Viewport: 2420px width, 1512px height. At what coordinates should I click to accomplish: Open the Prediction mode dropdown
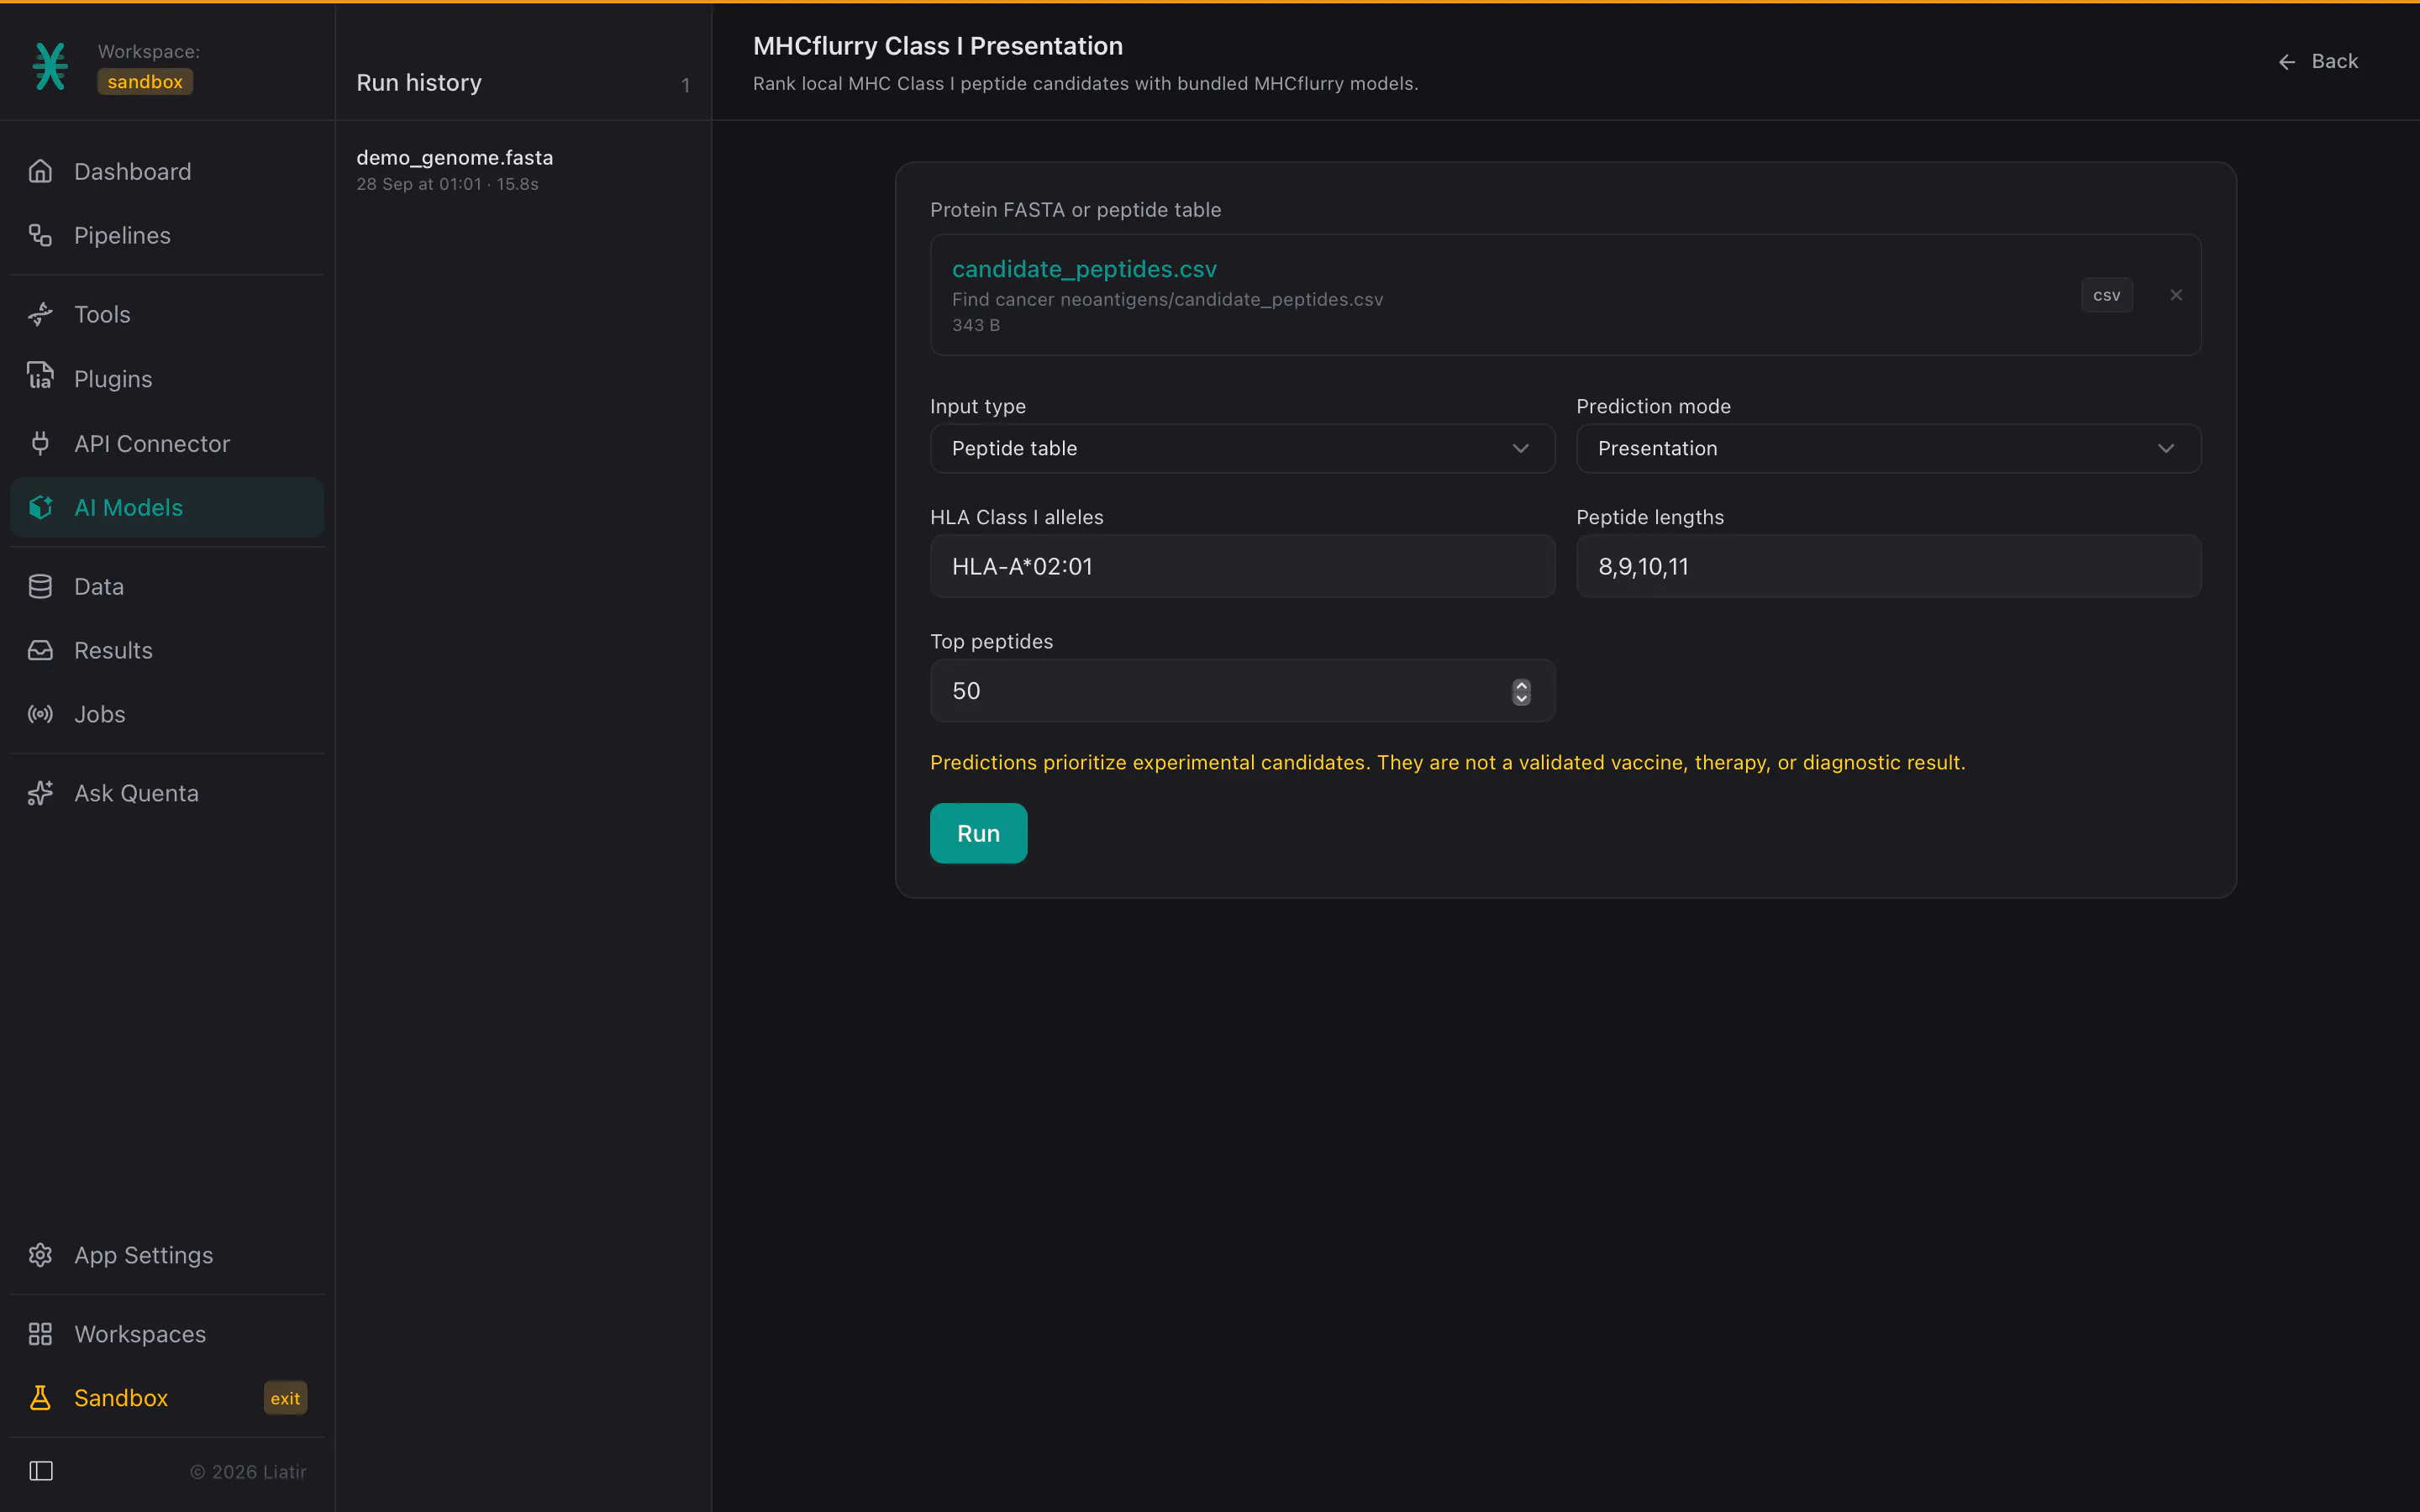point(1888,448)
